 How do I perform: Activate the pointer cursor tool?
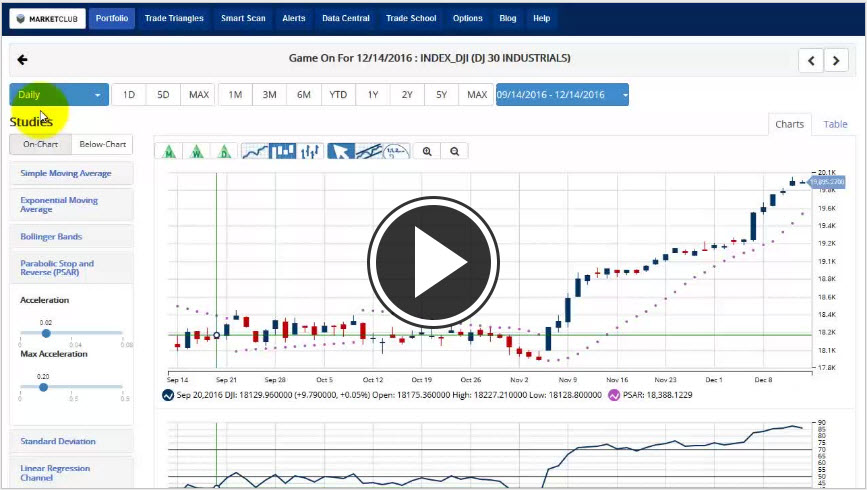341,152
